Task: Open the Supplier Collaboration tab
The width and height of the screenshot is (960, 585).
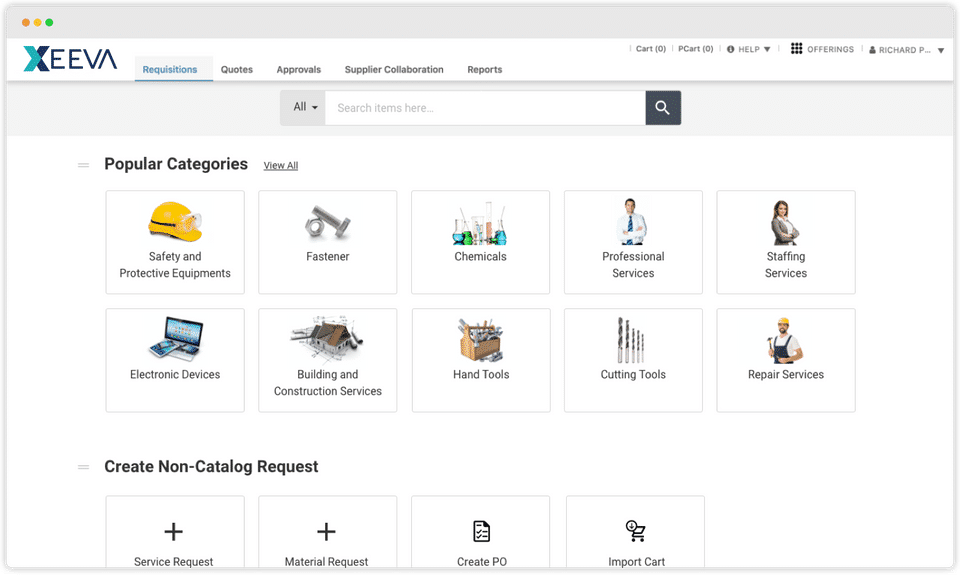Action: pyautogui.click(x=394, y=70)
